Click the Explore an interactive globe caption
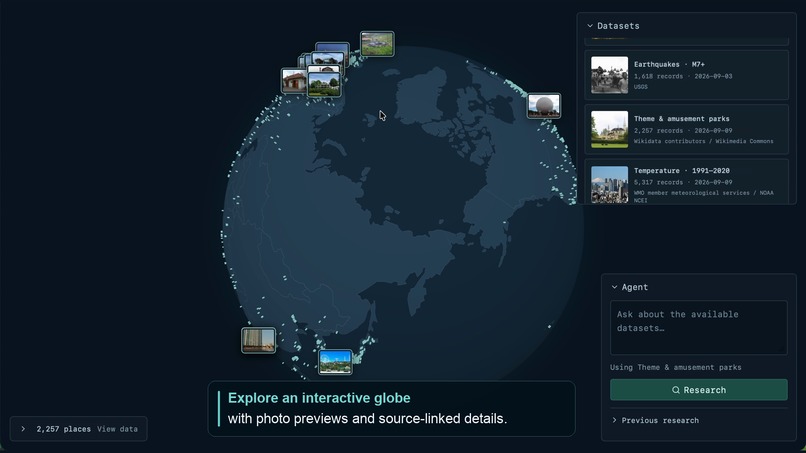806x453 pixels. coord(319,398)
